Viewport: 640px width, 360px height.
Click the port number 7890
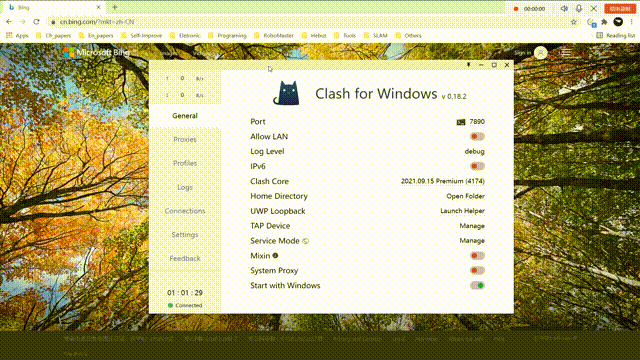(x=477, y=122)
